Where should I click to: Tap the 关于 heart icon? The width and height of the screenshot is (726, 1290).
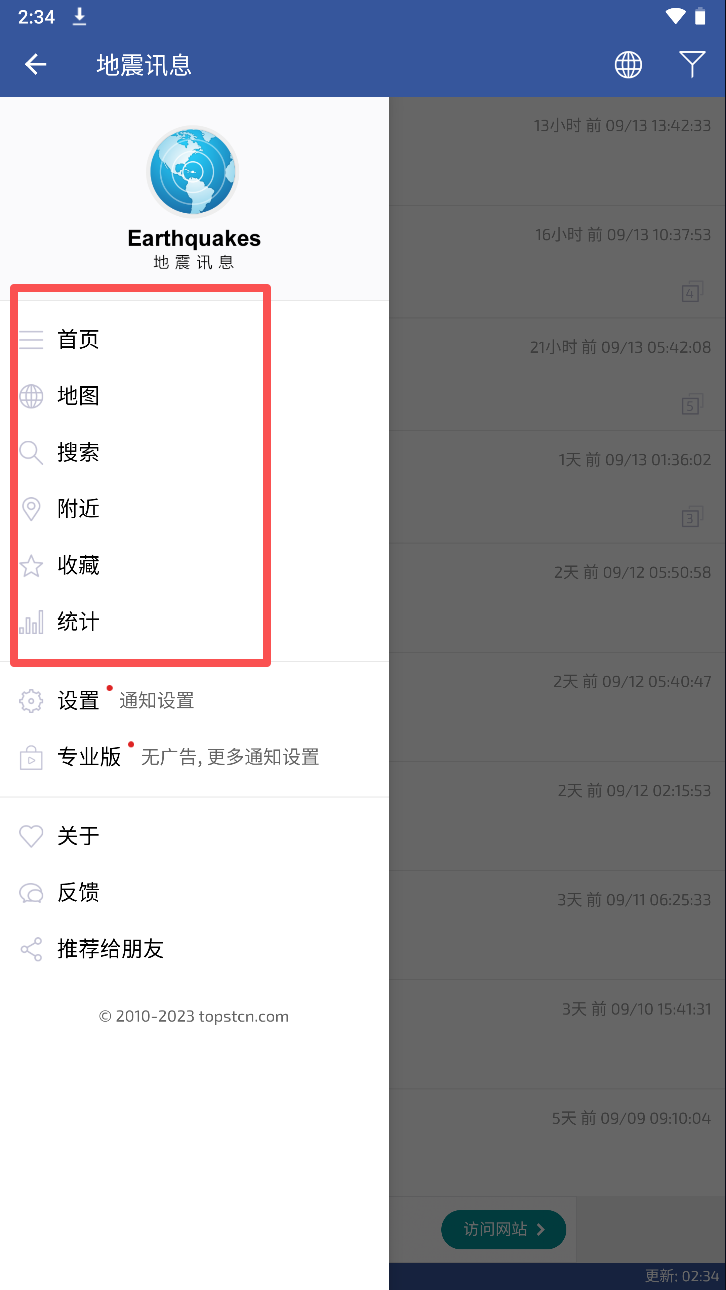pyautogui.click(x=31, y=836)
